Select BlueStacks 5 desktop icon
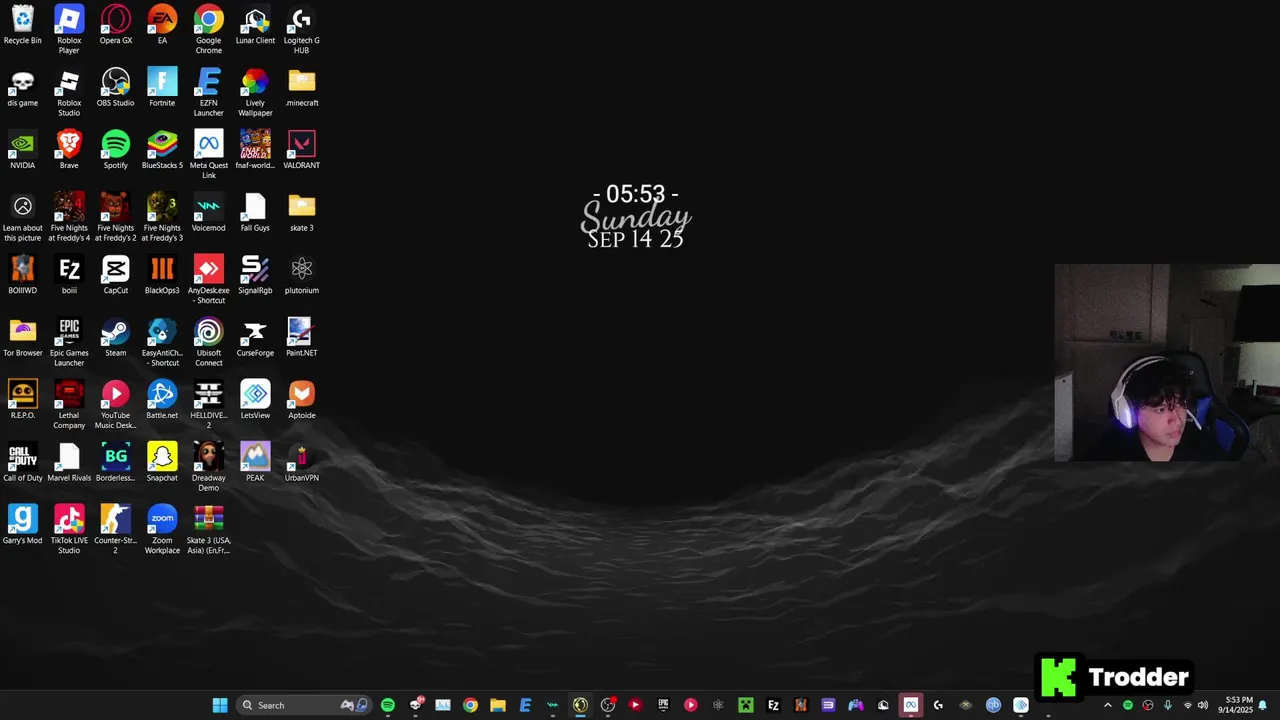Image resolution: width=1280 pixels, height=720 pixels. (162, 151)
